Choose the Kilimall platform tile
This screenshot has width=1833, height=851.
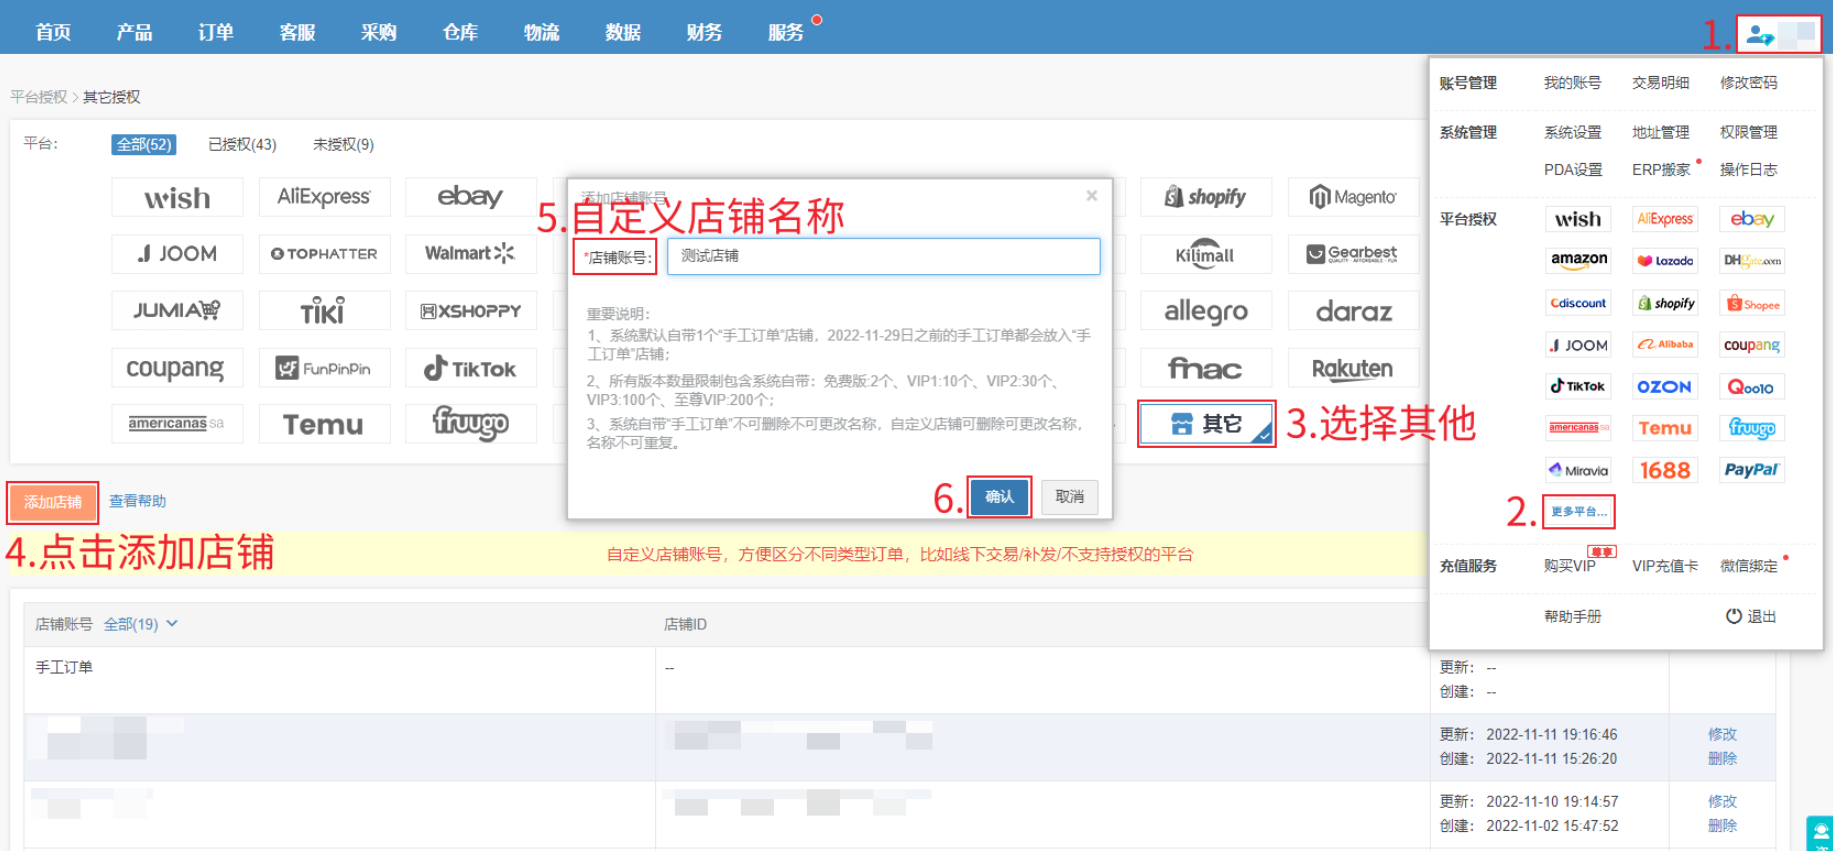tap(1206, 254)
